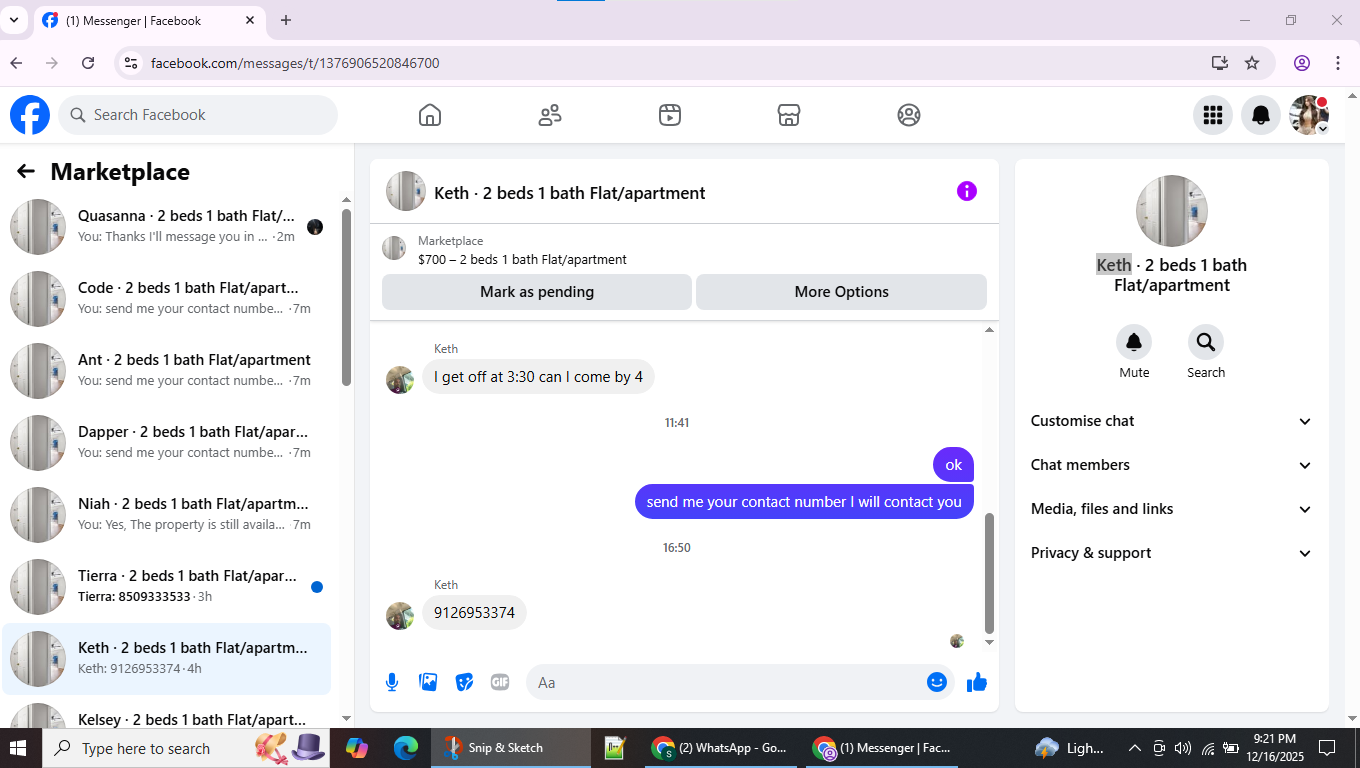The height and width of the screenshot is (768, 1360).
Task: Install app icon in address bar
Action: click(1219, 63)
